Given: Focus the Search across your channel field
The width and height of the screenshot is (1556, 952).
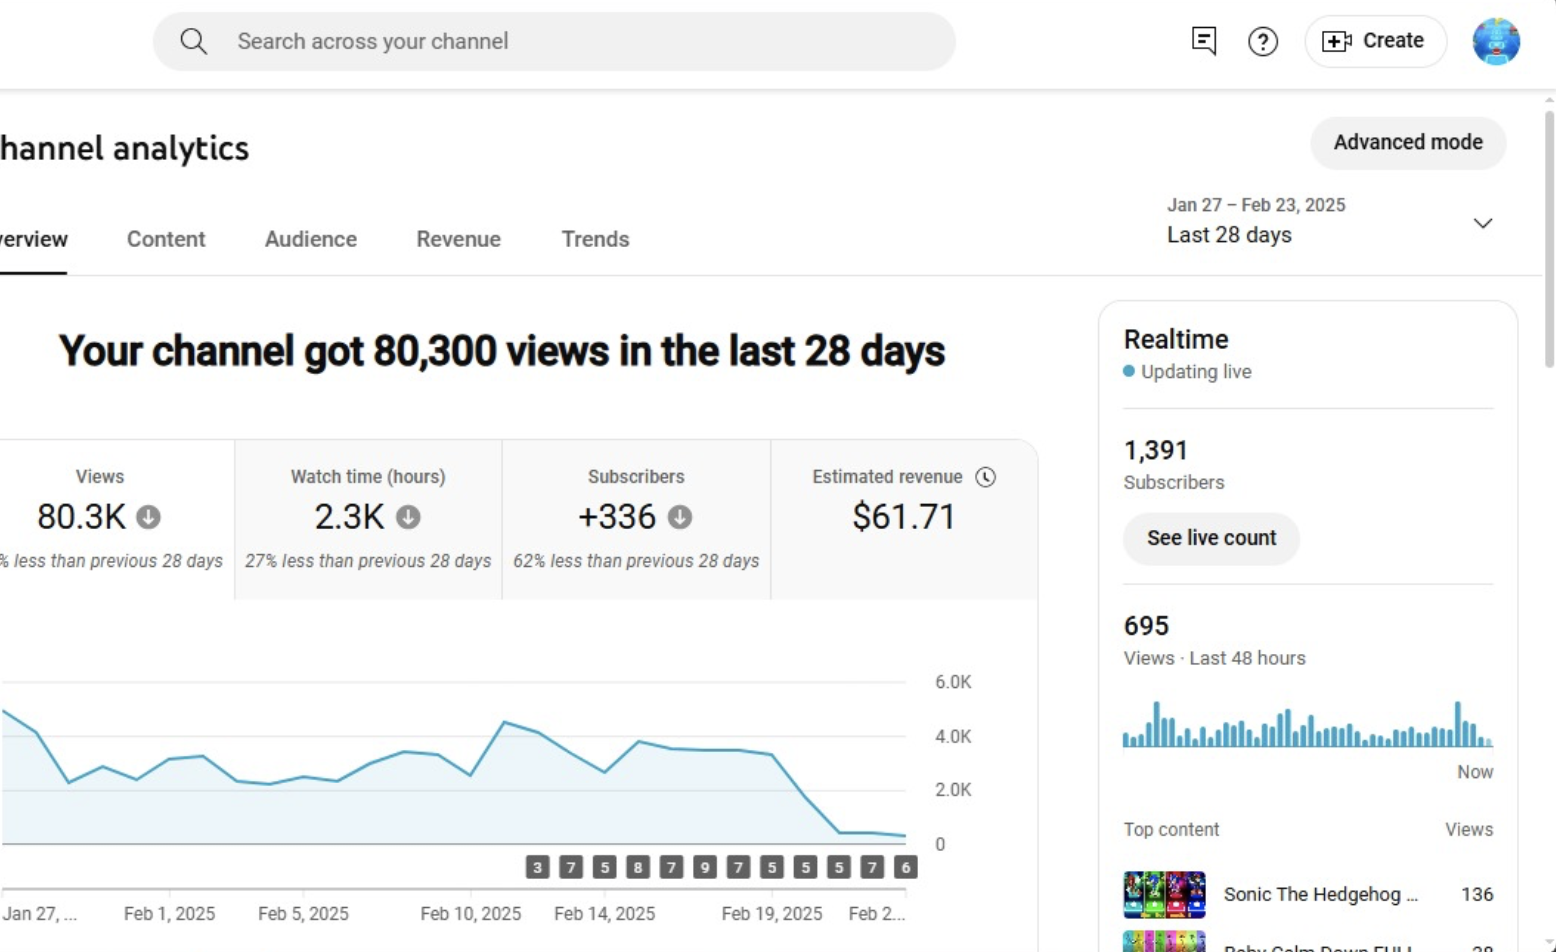Looking at the screenshot, I should point(554,41).
